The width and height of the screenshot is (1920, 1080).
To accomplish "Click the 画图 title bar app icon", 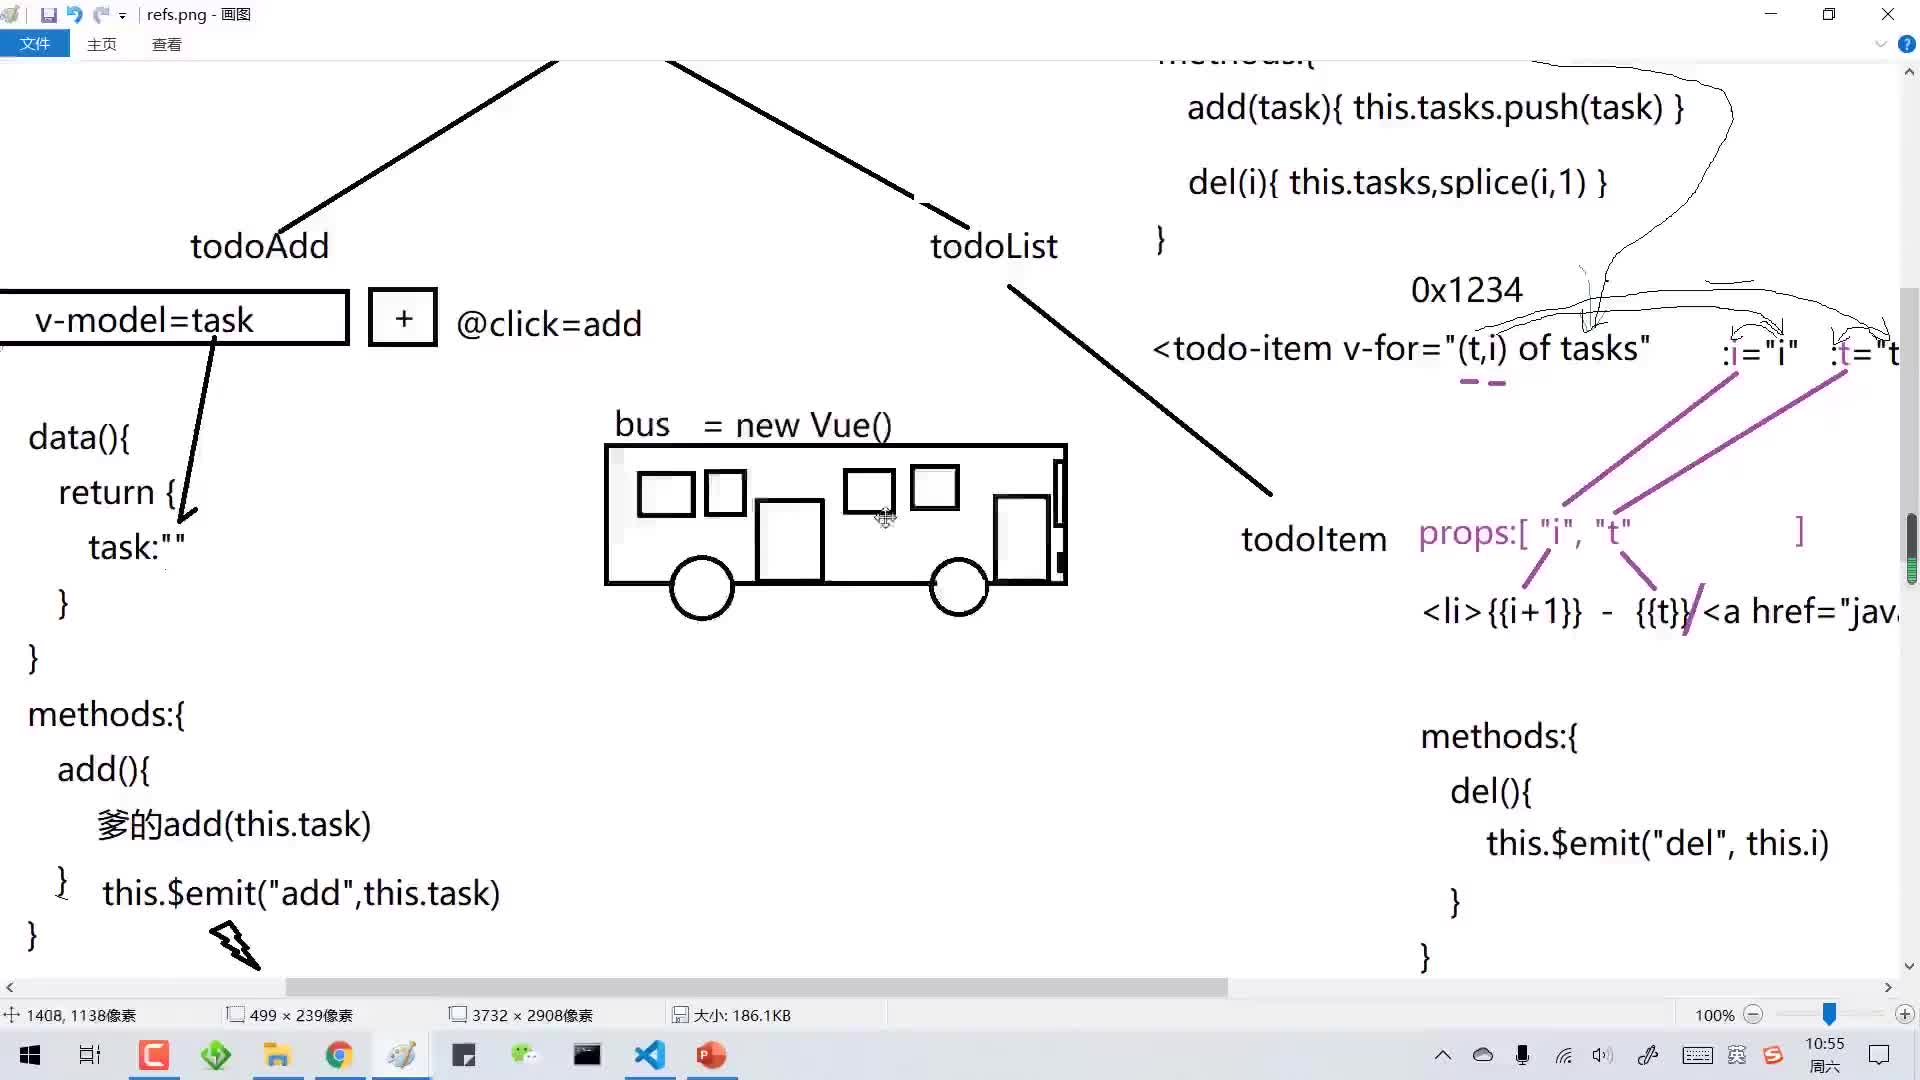I will pyautogui.click(x=12, y=15).
